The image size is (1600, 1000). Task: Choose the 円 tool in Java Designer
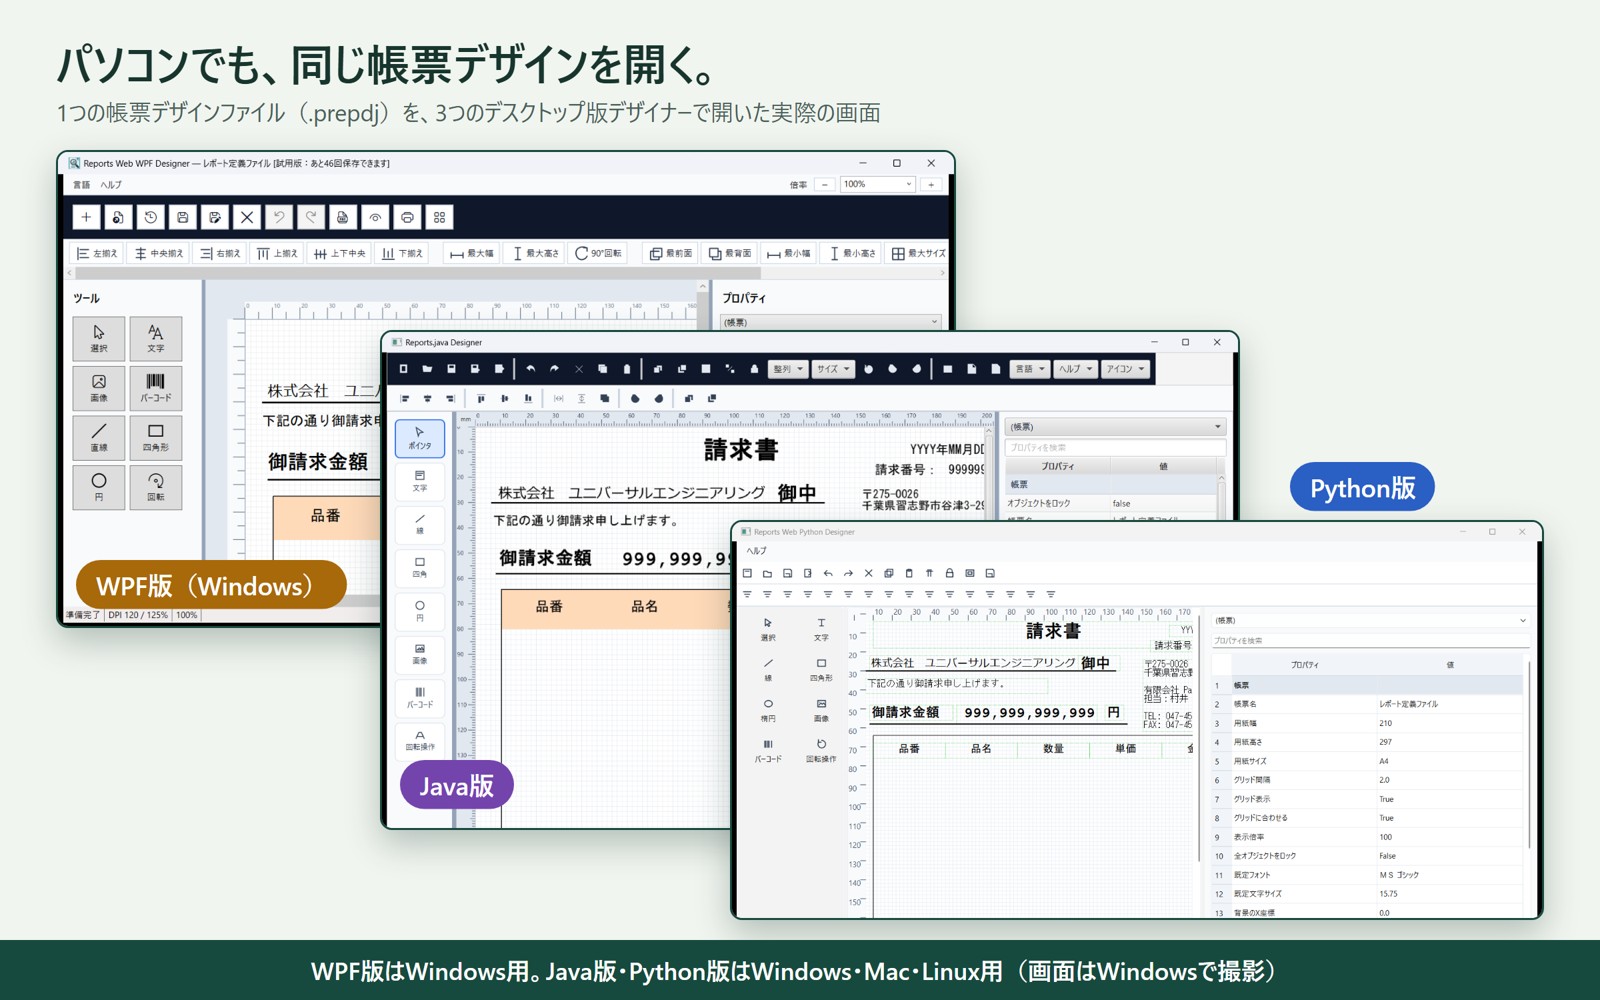pos(420,611)
